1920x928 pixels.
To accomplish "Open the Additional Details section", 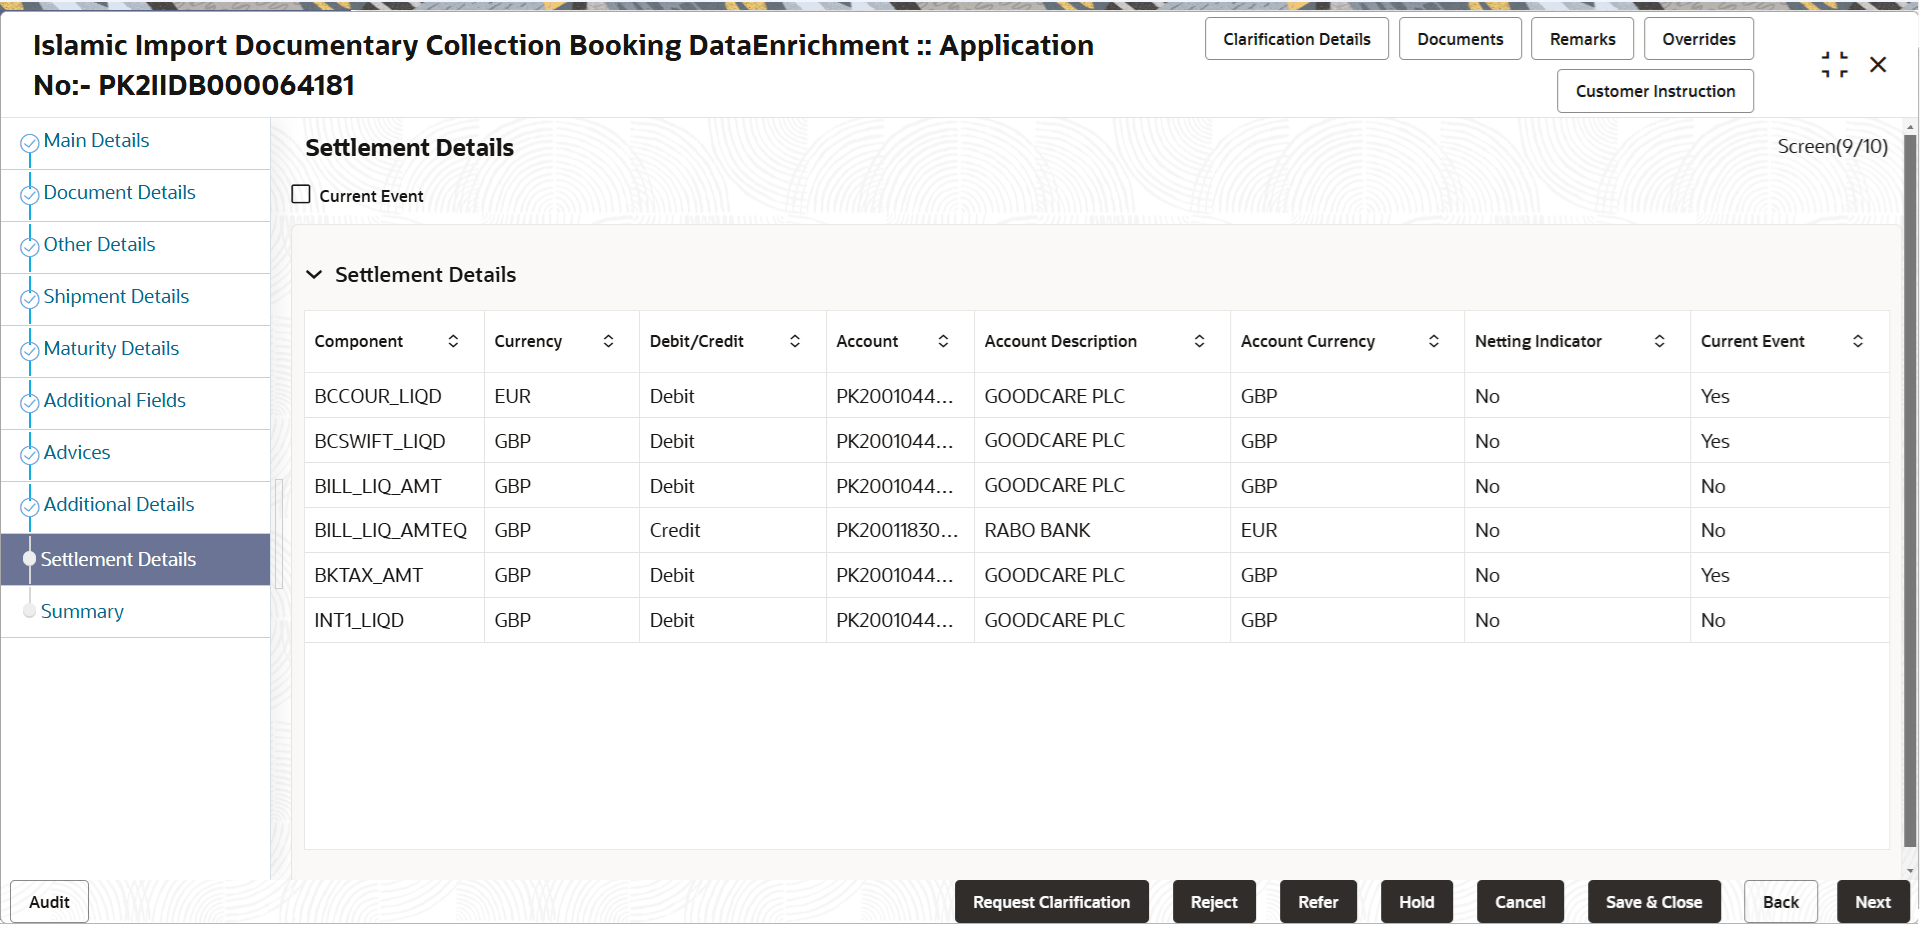I will [x=118, y=504].
